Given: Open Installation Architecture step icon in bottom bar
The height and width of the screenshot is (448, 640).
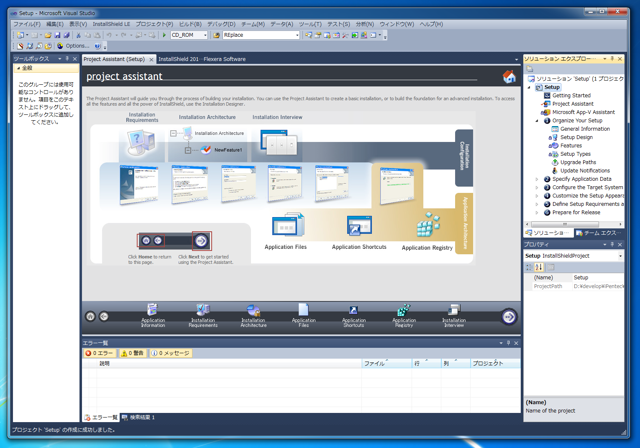Looking at the screenshot, I should (253, 310).
